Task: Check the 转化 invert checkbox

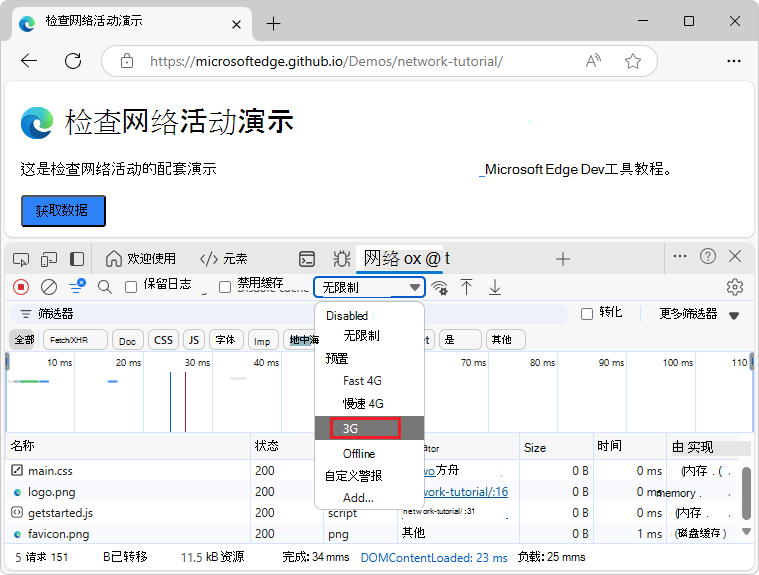Action: pos(587,314)
